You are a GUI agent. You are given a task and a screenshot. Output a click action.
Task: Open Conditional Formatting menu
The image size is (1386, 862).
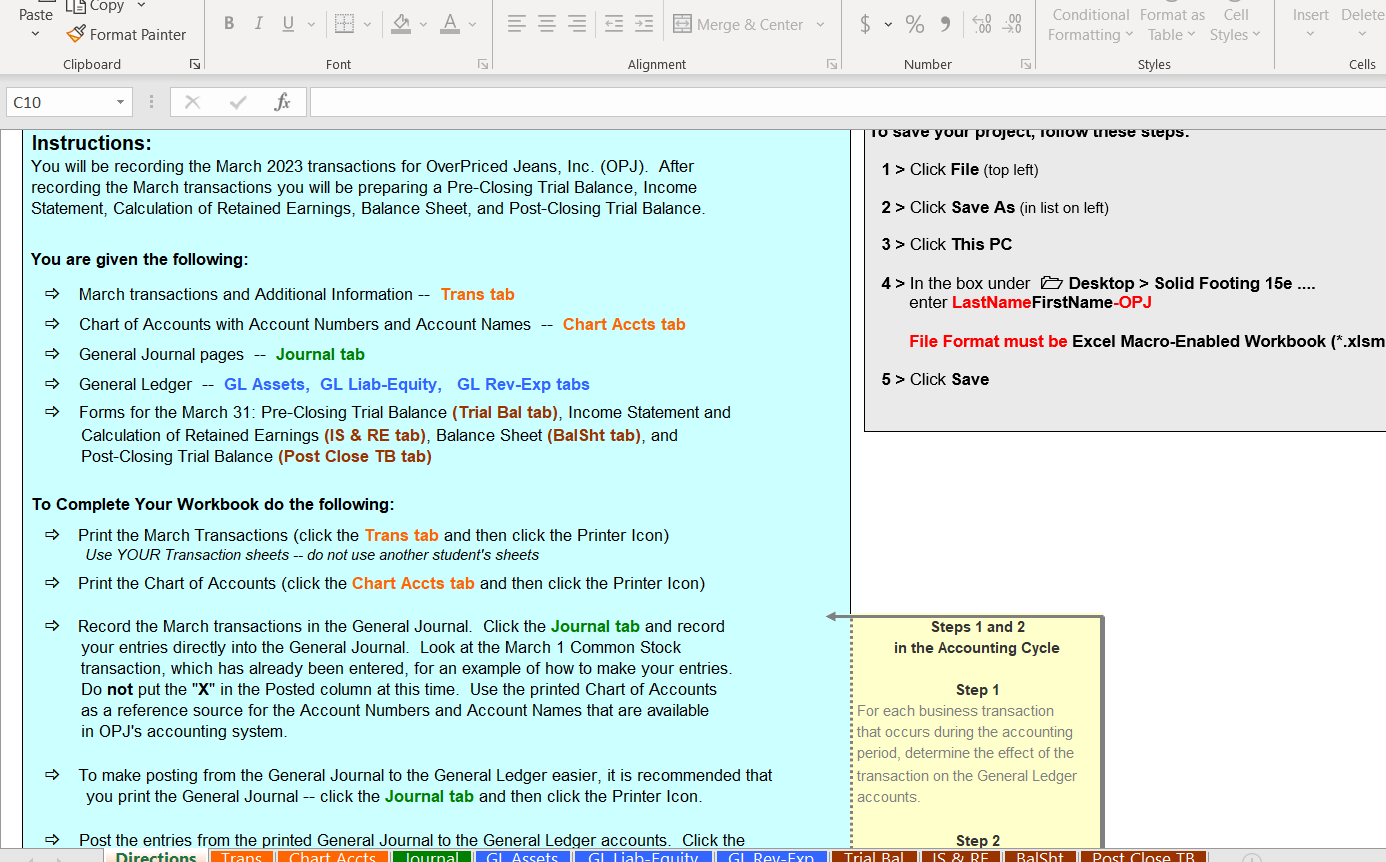coord(1090,24)
